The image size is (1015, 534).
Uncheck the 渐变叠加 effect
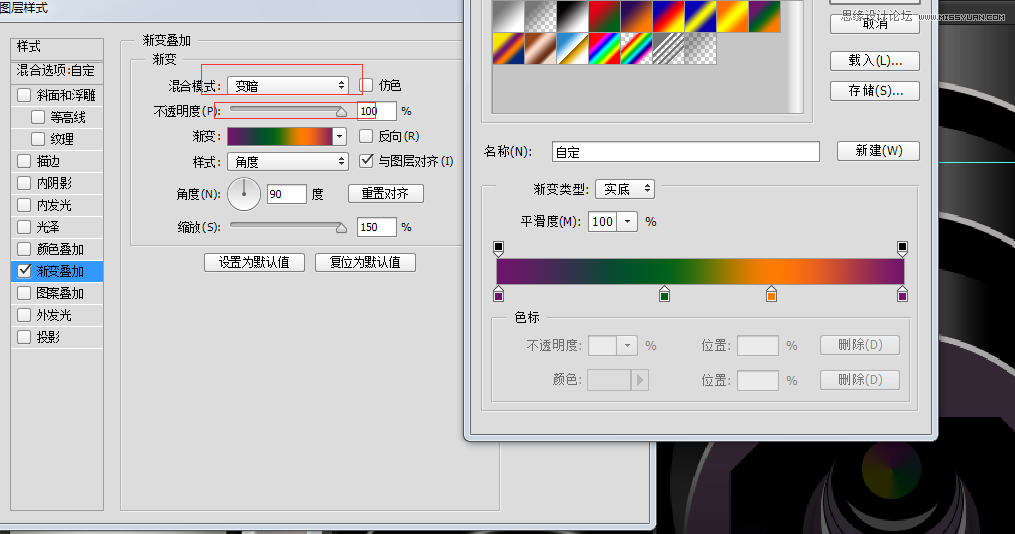click(24, 271)
